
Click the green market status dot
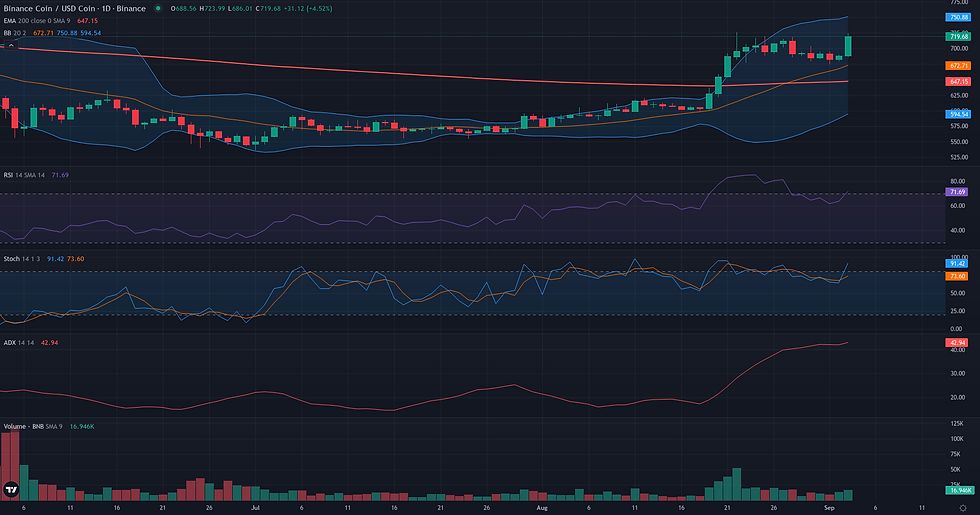(x=158, y=9)
